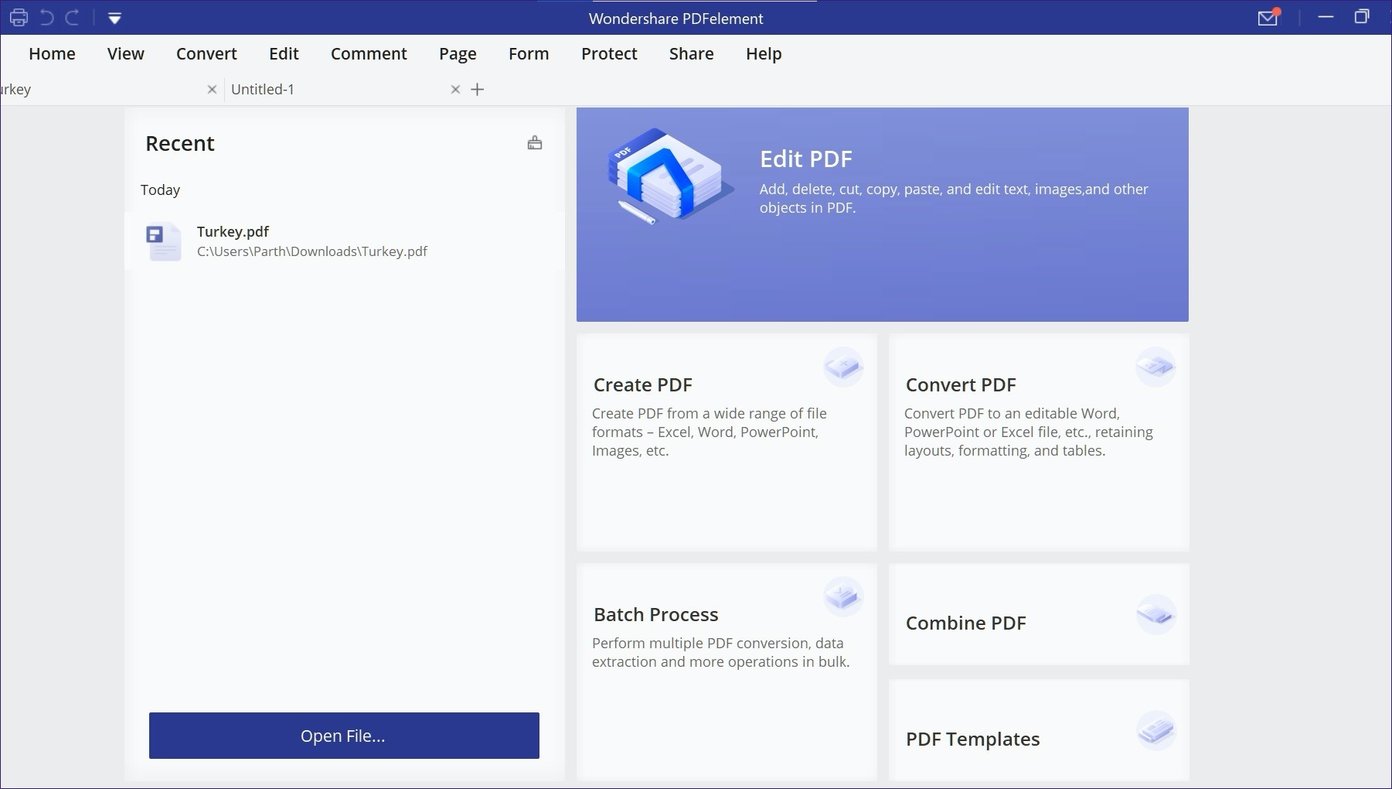
Task: Open the new tab plus button
Action: pos(477,89)
